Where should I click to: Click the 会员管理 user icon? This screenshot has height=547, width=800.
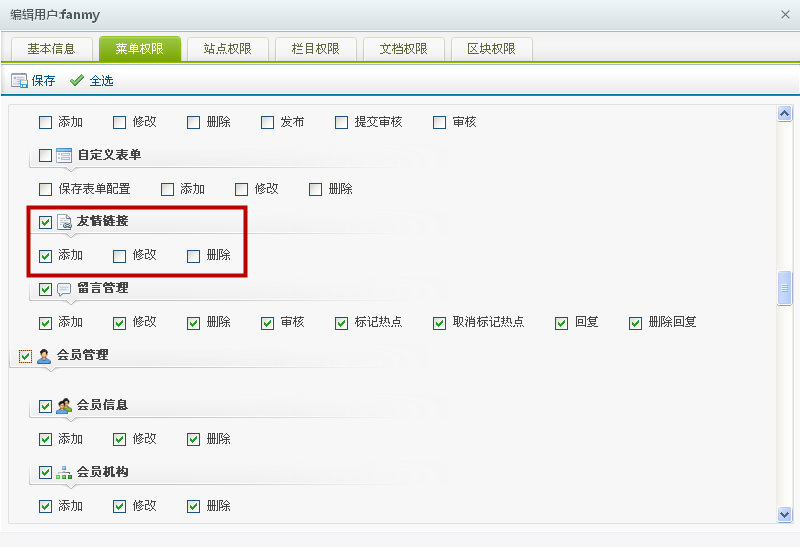click(44, 355)
